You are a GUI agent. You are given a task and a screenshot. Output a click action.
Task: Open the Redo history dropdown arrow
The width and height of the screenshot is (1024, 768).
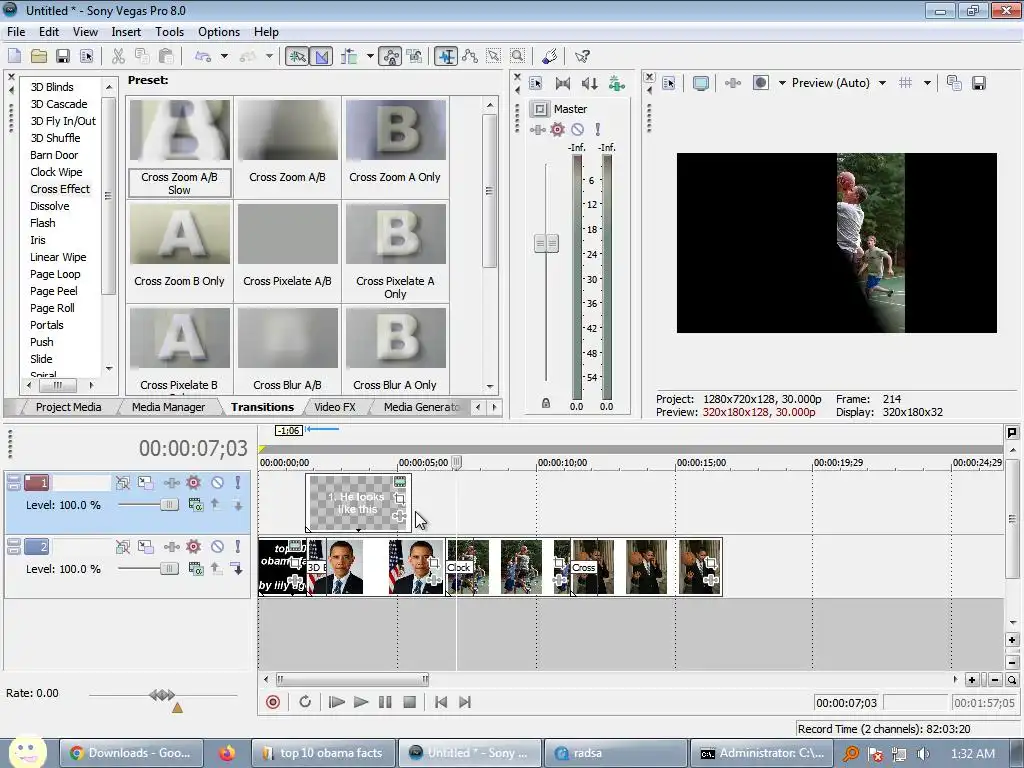click(269, 56)
